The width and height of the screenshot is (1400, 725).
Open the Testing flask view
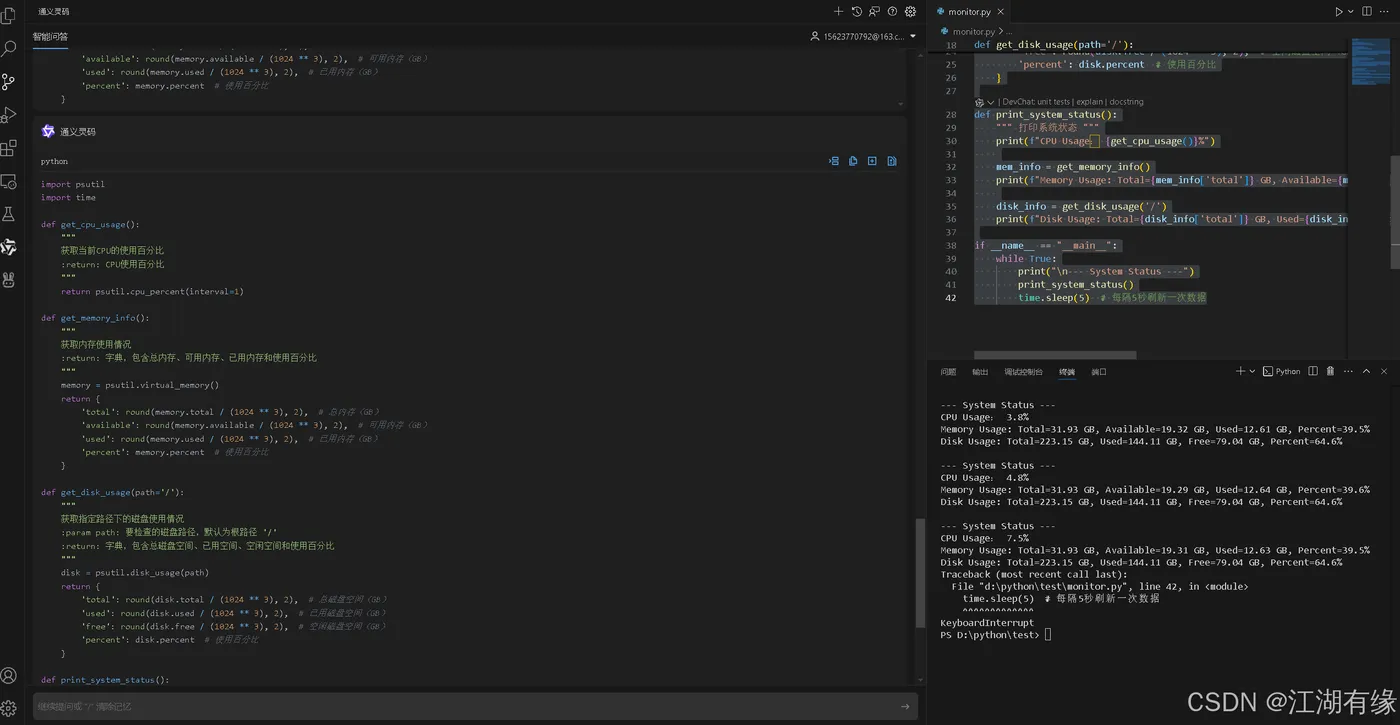tap(9, 214)
